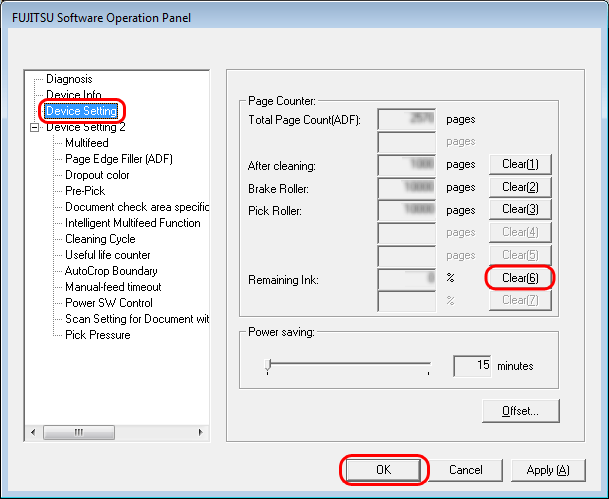This screenshot has width=609, height=499.
Task: Open Intelligent Multifeed Function settings
Action: tap(132, 223)
